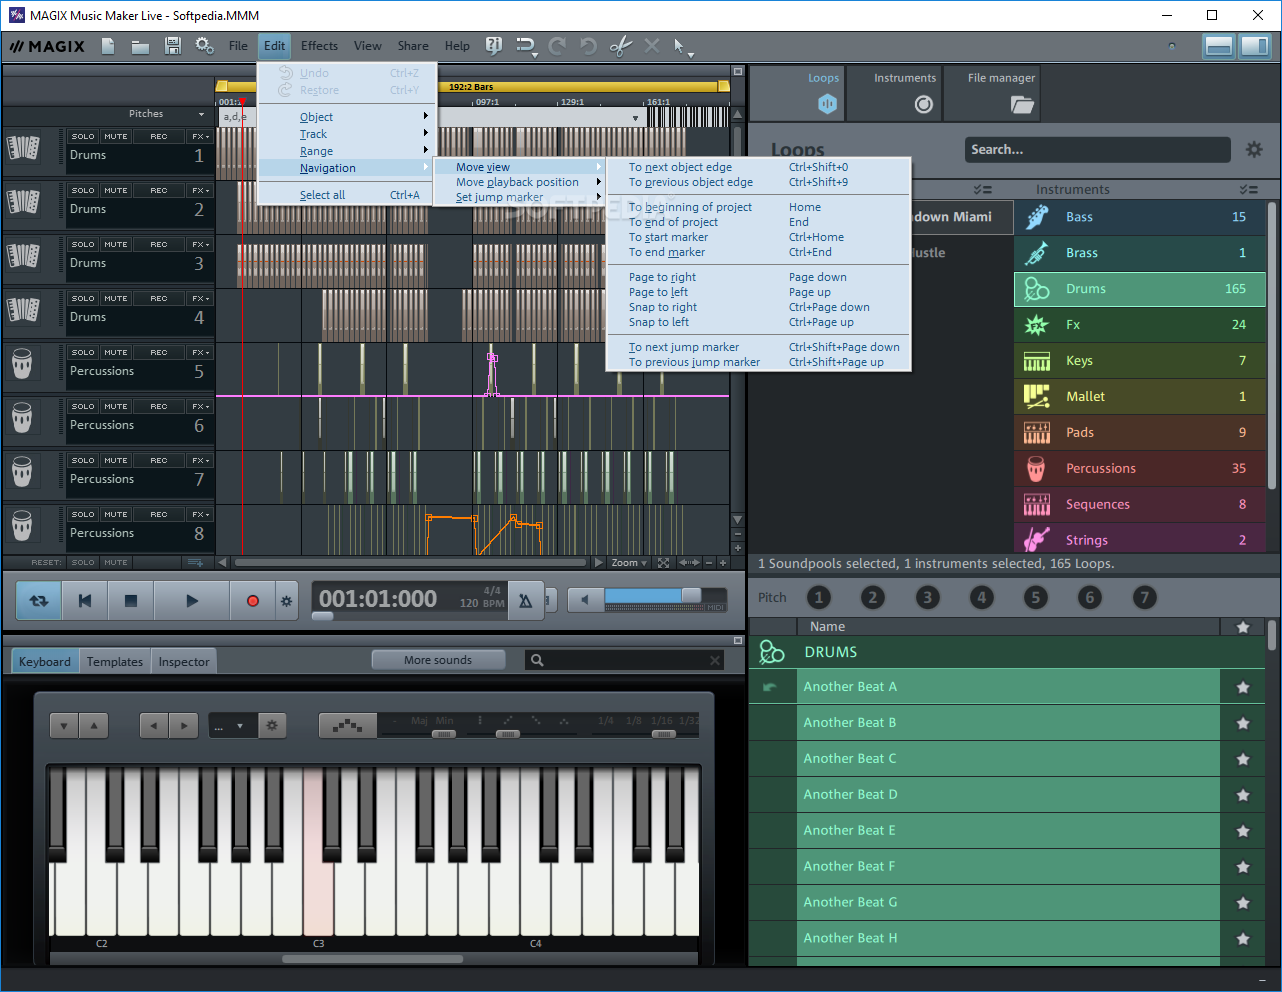Click the drum icon of Percussions track 5

point(23,363)
